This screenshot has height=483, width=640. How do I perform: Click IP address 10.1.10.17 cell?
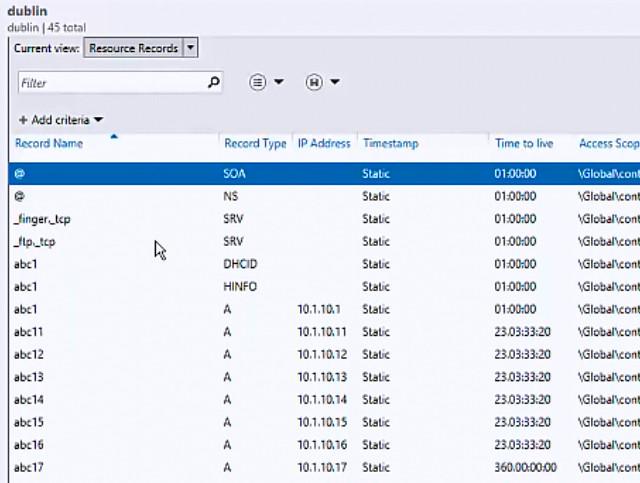[x=322, y=467]
